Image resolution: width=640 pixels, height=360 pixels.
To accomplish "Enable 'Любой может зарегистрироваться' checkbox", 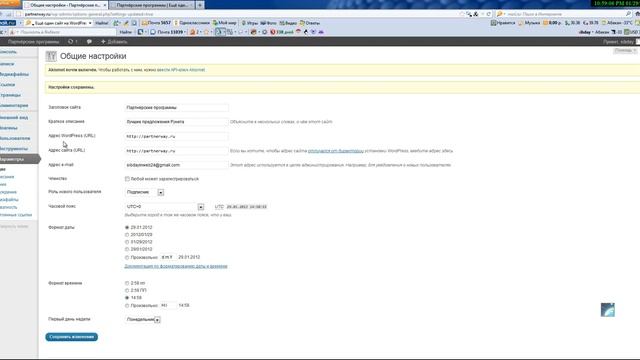I will [x=127, y=179].
